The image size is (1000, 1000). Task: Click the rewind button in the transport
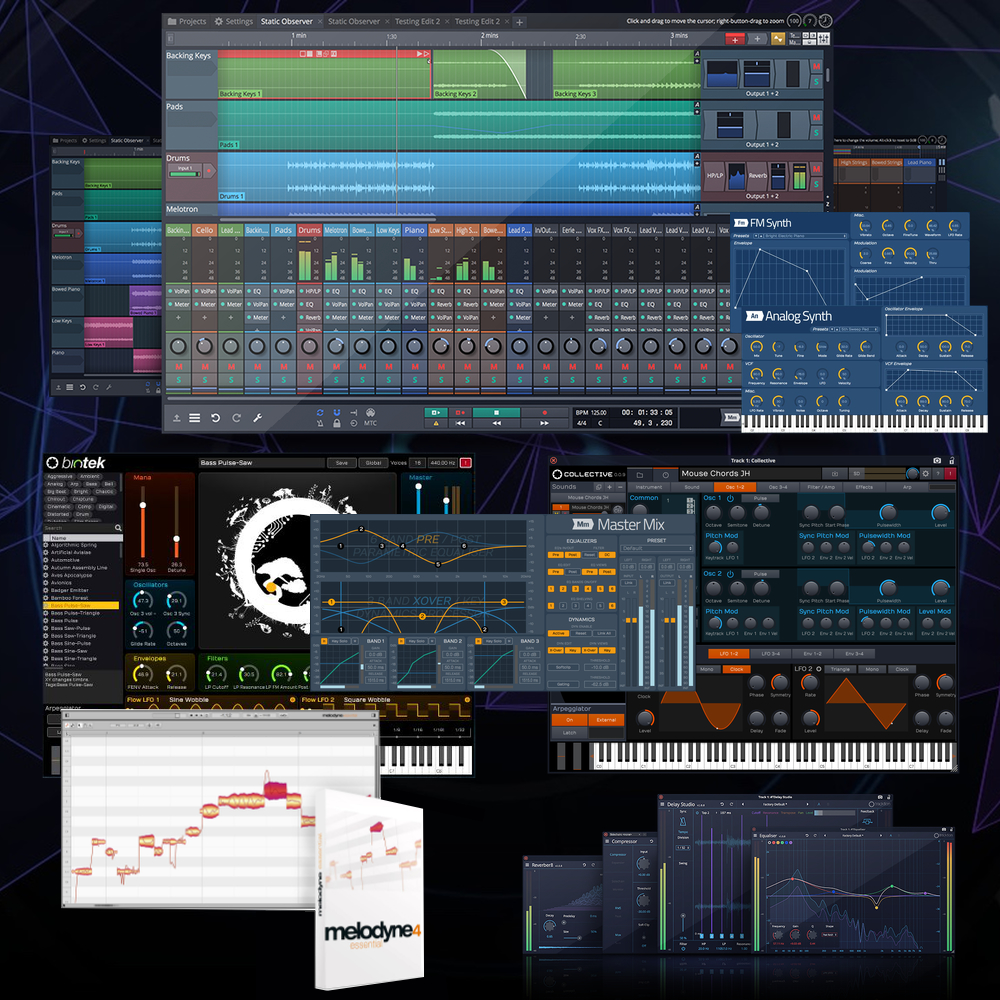tap(496, 423)
